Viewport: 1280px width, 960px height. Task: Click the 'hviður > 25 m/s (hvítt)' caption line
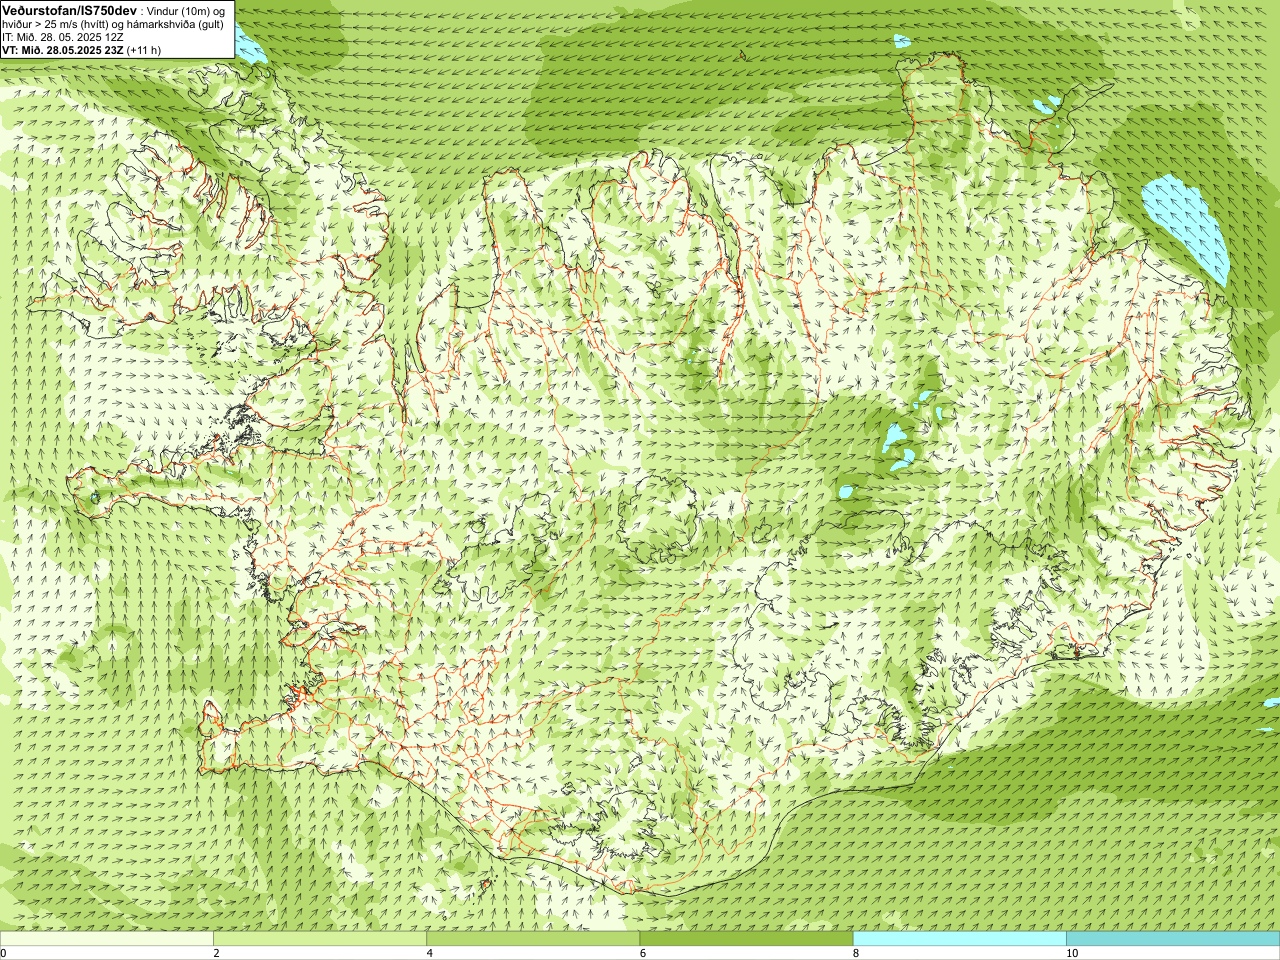(x=113, y=24)
